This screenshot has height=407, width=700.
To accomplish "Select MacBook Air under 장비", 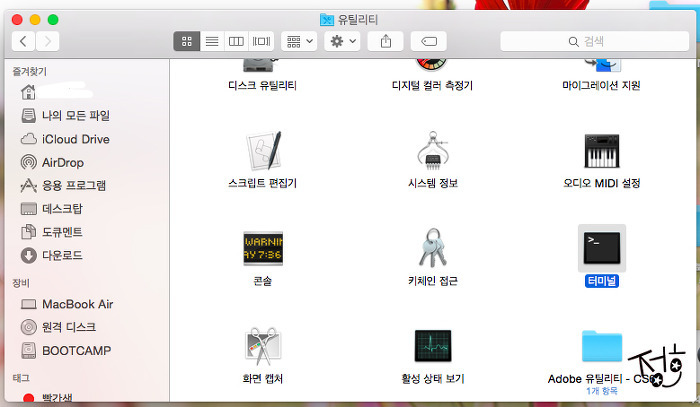I will click(67, 304).
